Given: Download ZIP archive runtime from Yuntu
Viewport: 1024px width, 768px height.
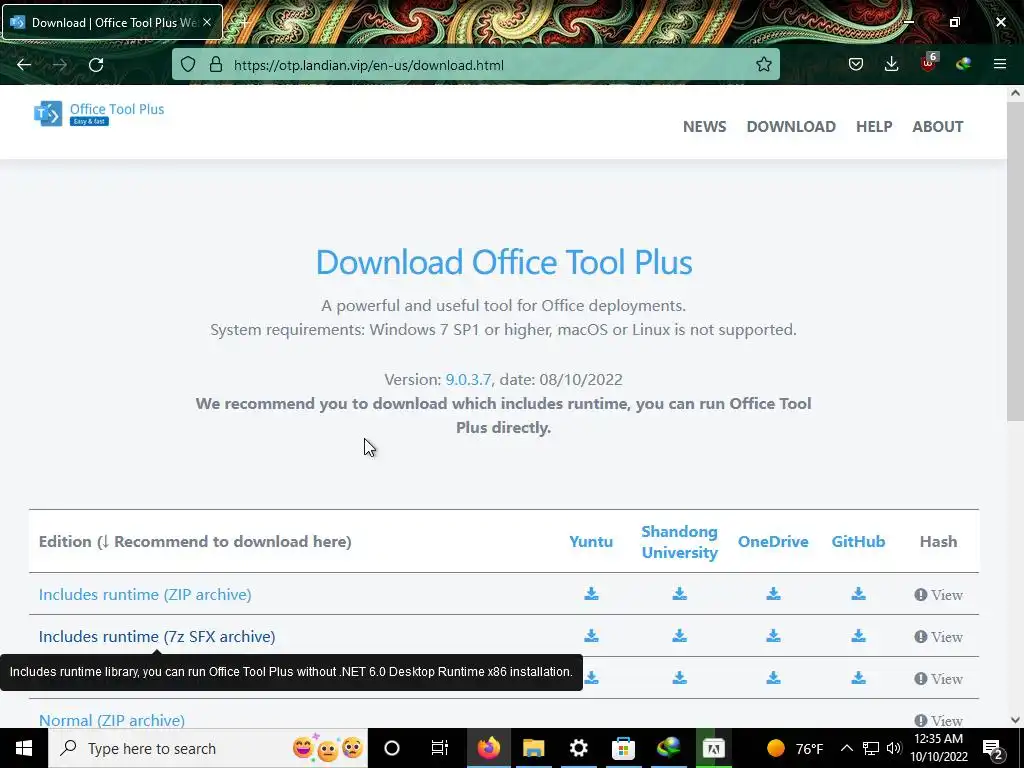Looking at the screenshot, I should (591, 594).
